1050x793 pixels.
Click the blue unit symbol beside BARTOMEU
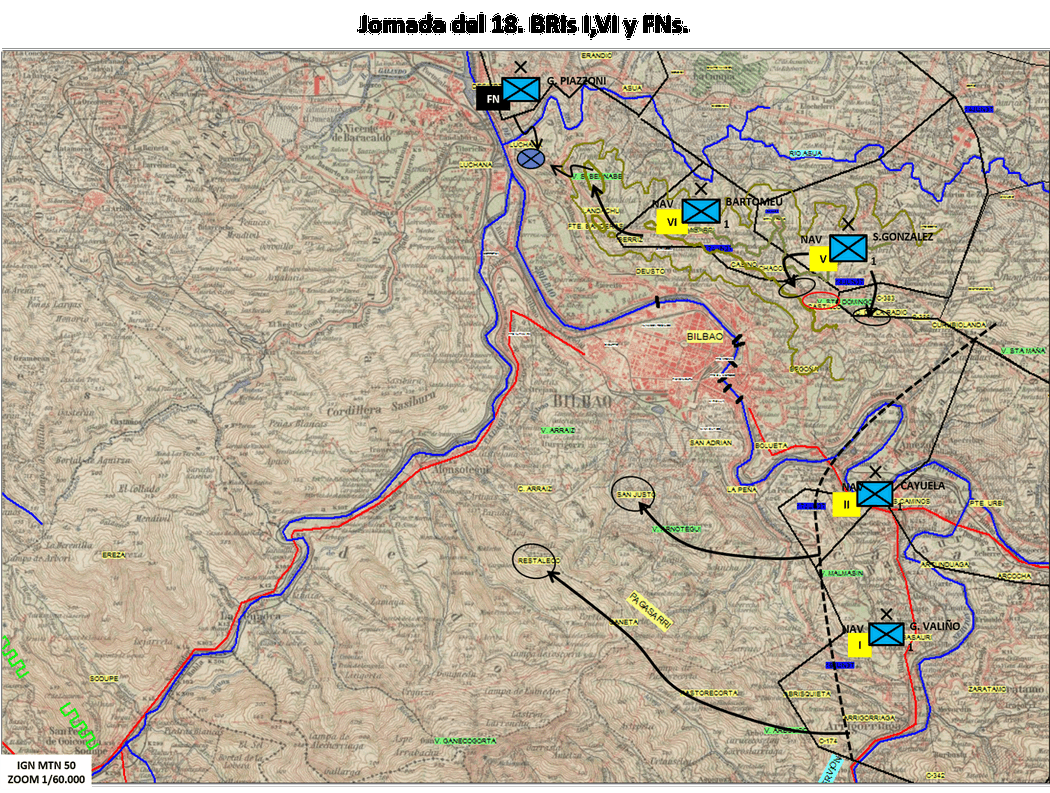(701, 211)
